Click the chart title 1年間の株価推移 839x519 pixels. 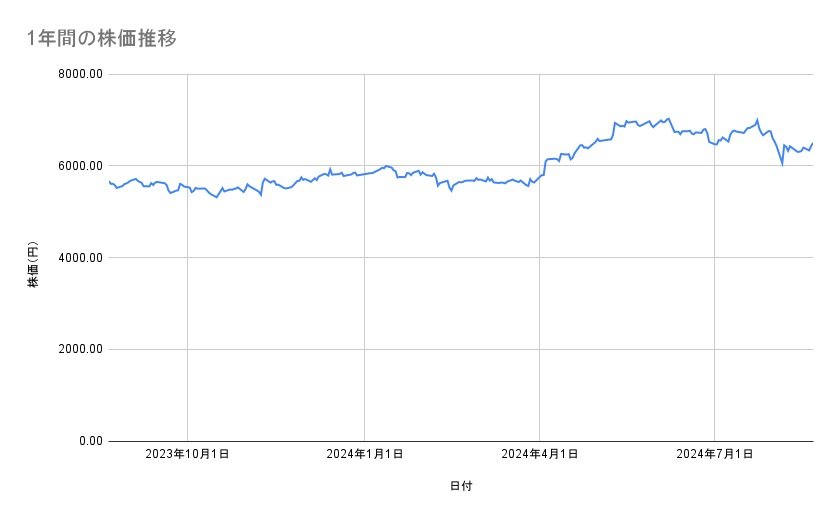coord(103,39)
